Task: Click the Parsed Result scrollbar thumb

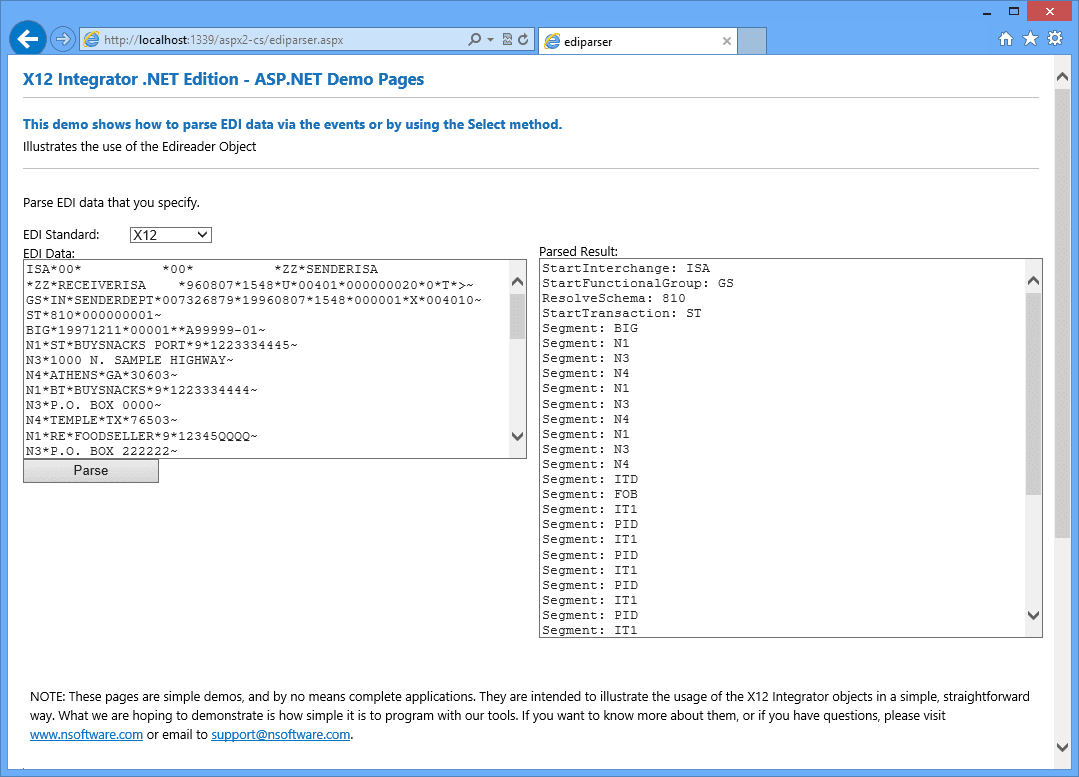Action: pos(1033,394)
